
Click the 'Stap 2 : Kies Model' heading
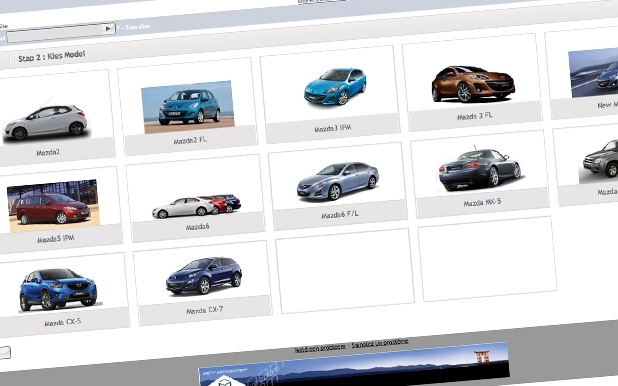pos(52,56)
